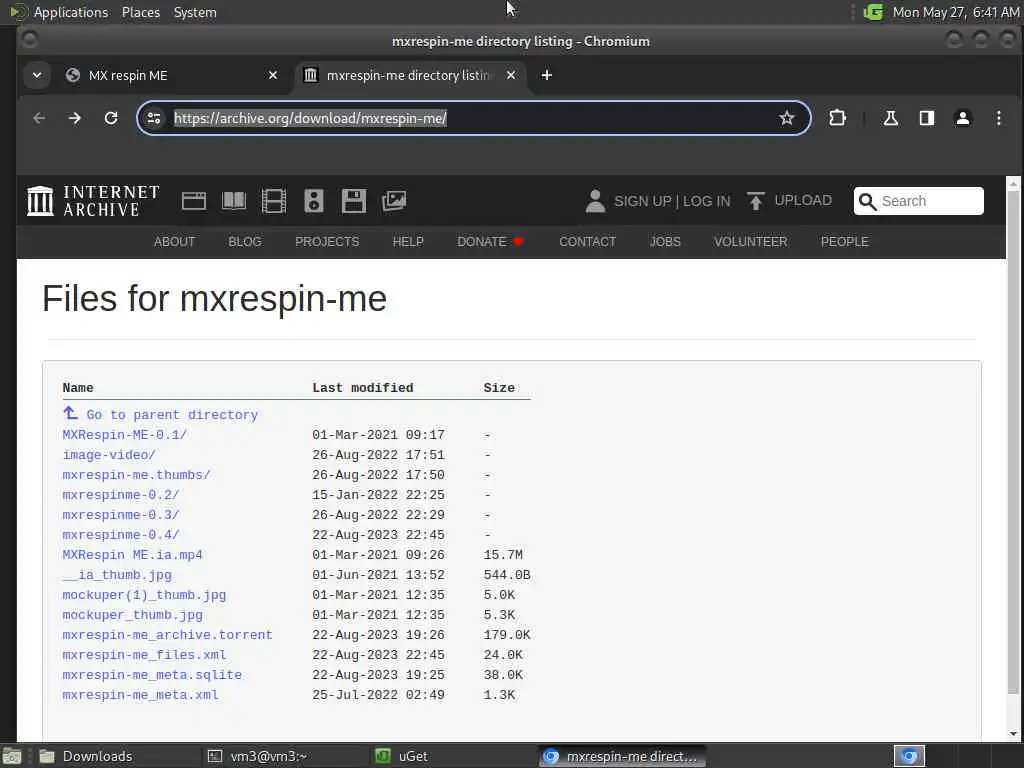View site information icon in address bar
The height and width of the screenshot is (768, 1024).
[x=154, y=118]
